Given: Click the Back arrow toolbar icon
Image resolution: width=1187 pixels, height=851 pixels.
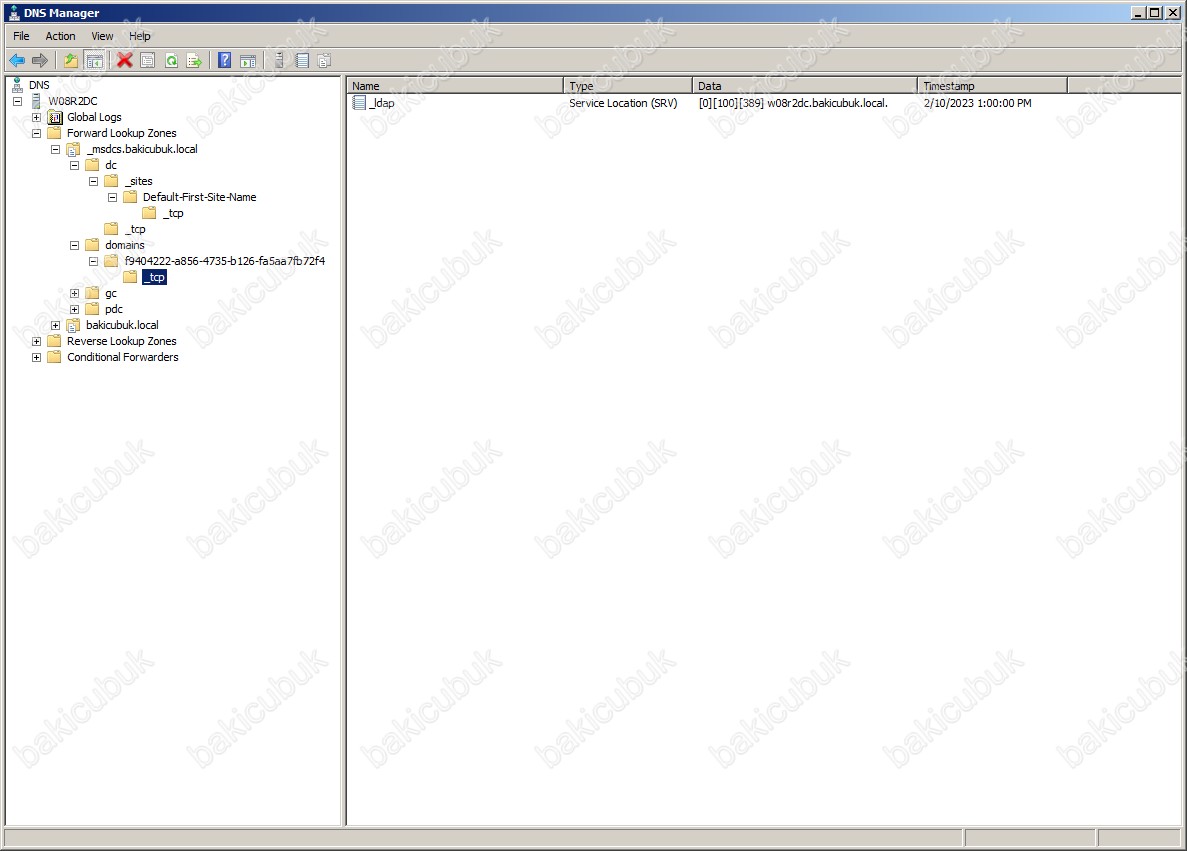Looking at the screenshot, I should [x=17, y=61].
